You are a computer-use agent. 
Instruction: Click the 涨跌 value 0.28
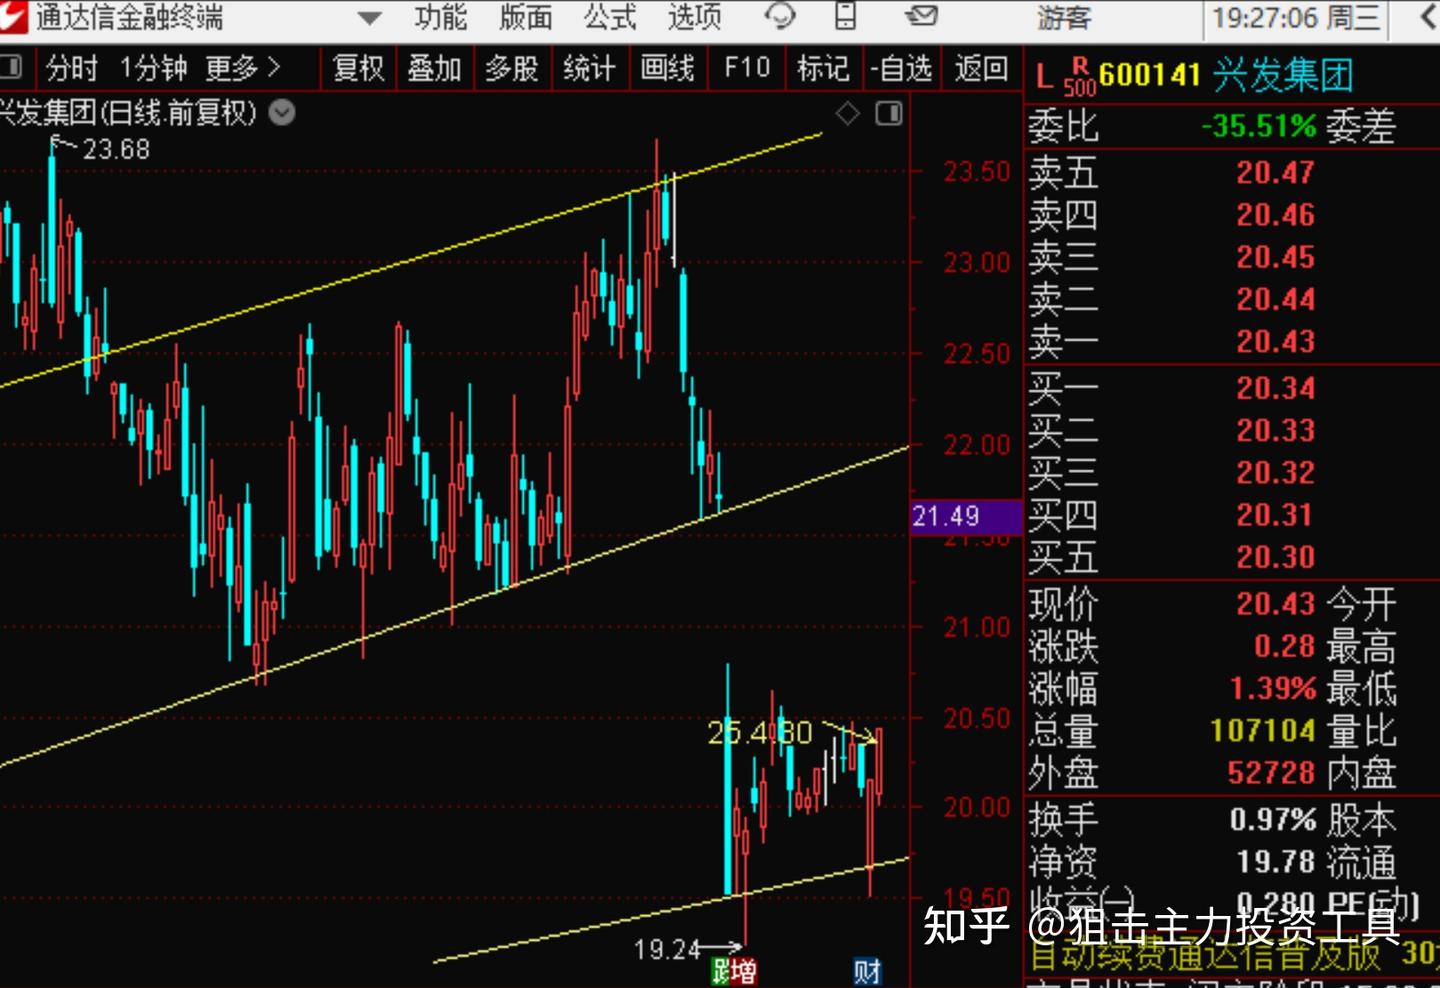pos(1285,646)
